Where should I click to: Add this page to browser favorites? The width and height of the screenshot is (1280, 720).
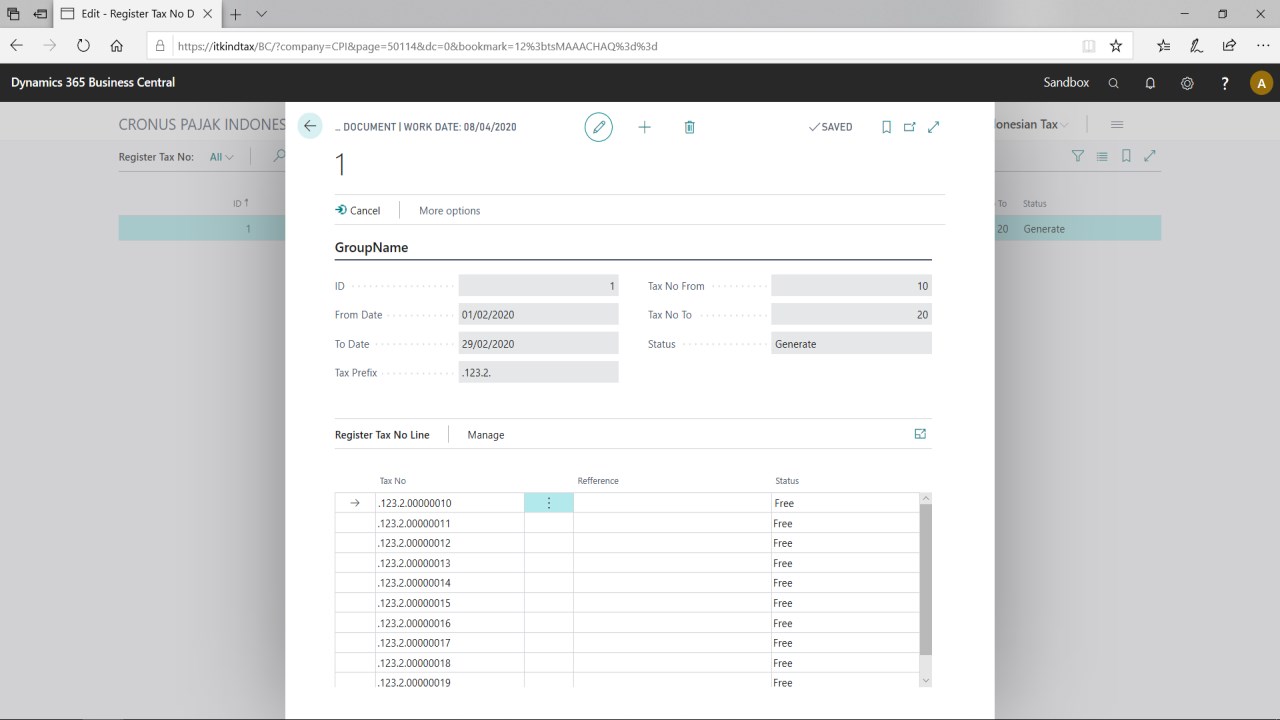click(x=1116, y=46)
